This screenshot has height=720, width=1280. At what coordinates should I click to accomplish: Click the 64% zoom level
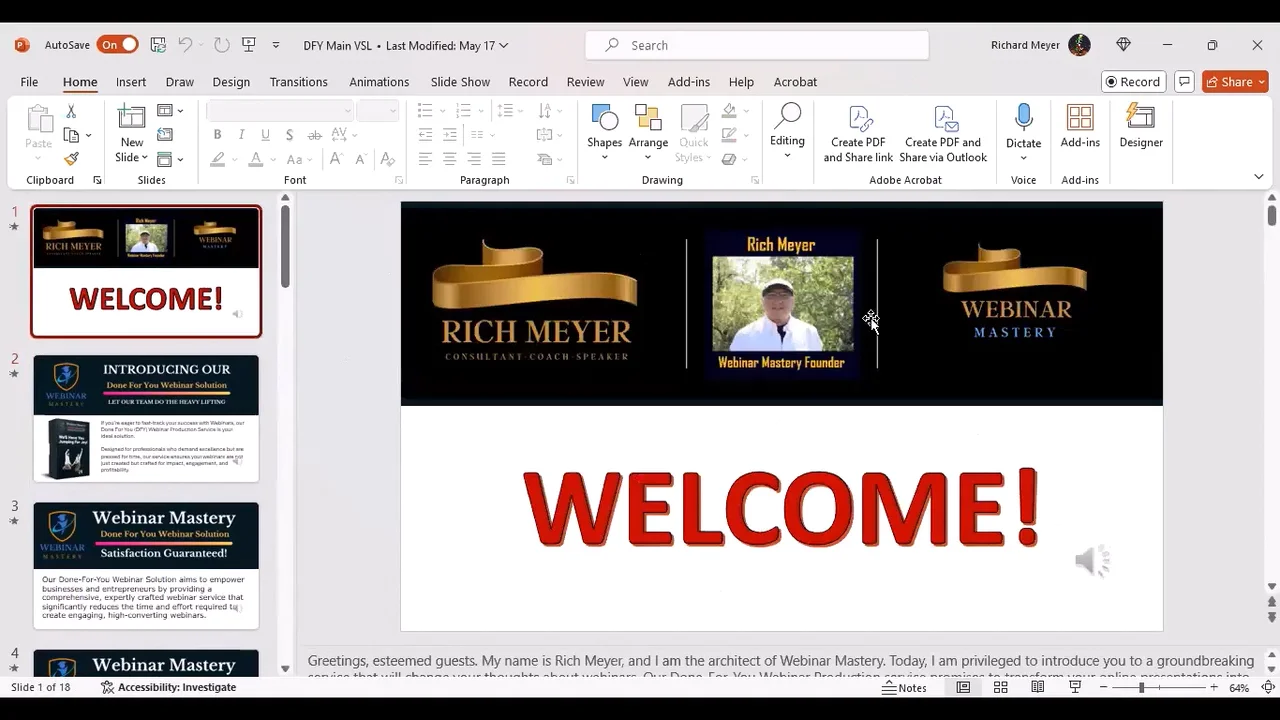tap(1239, 688)
